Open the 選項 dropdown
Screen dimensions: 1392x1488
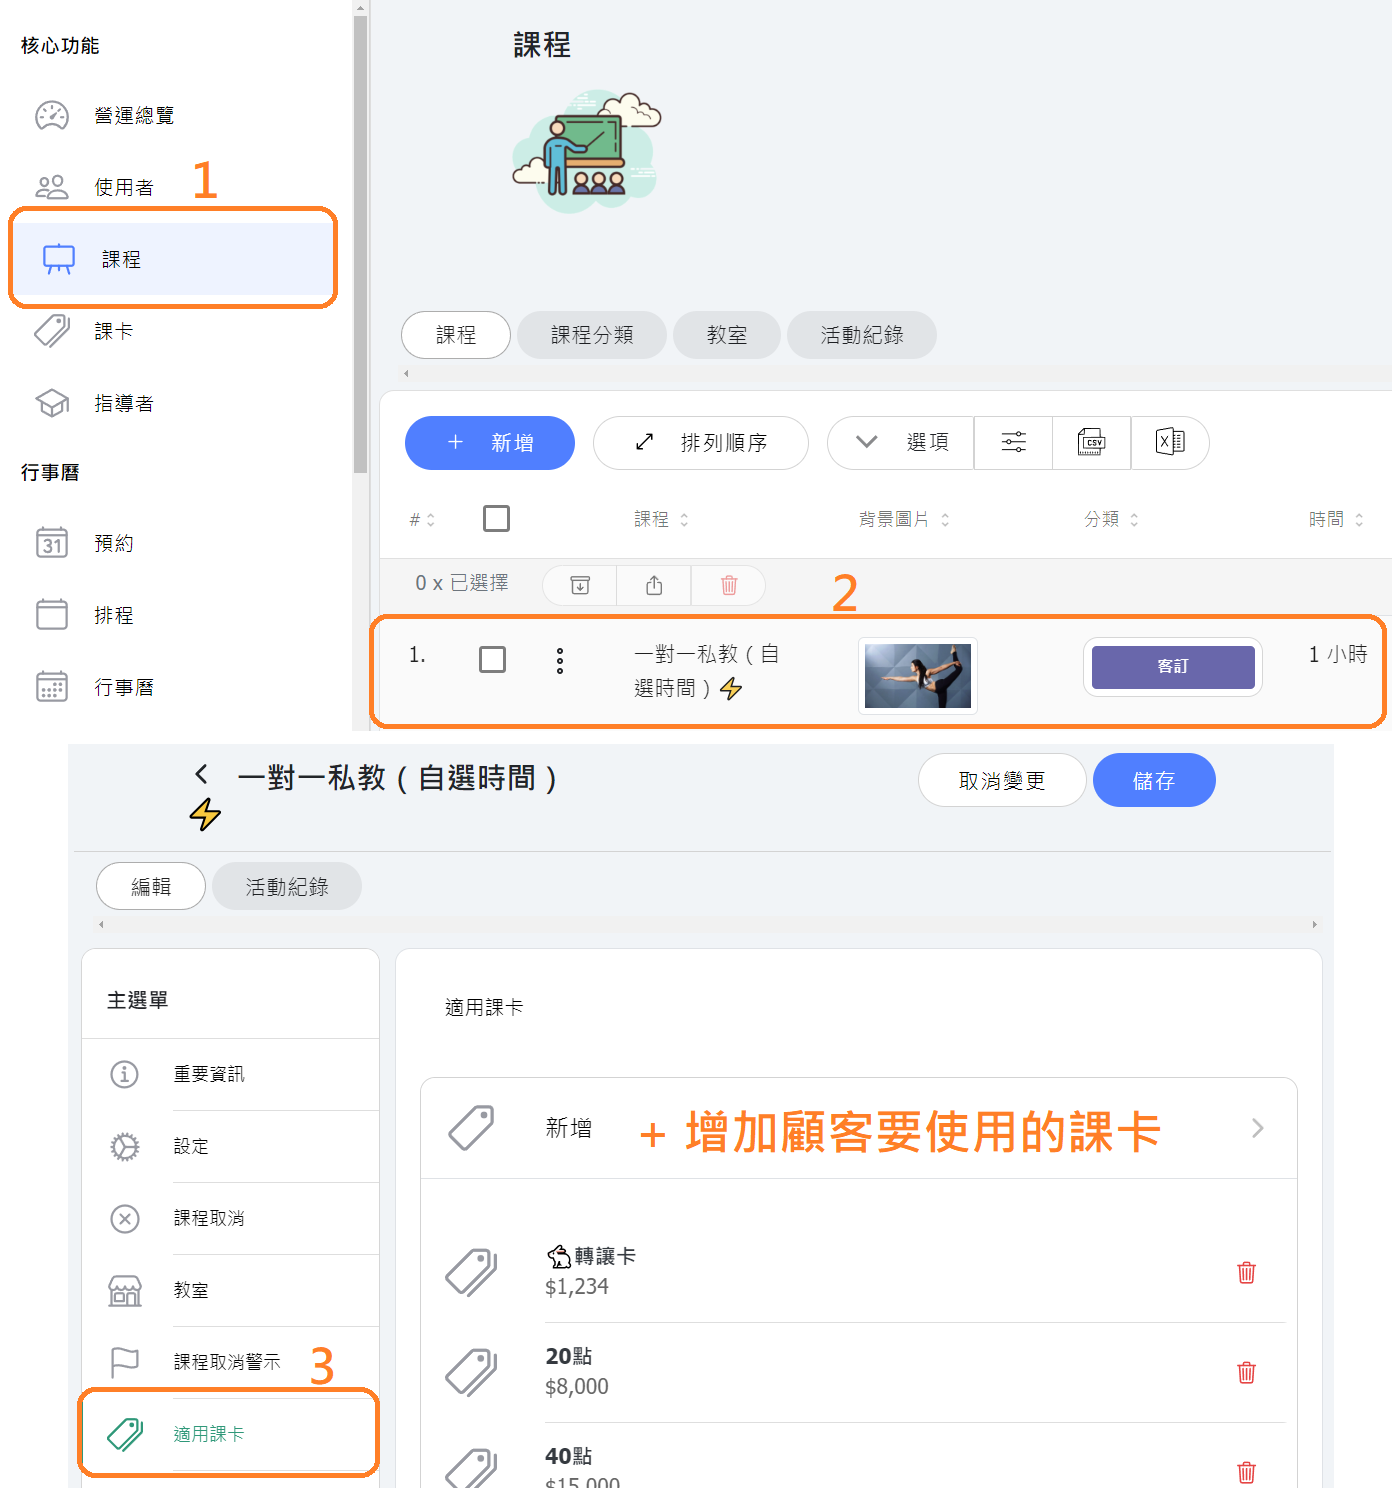tap(901, 442)
